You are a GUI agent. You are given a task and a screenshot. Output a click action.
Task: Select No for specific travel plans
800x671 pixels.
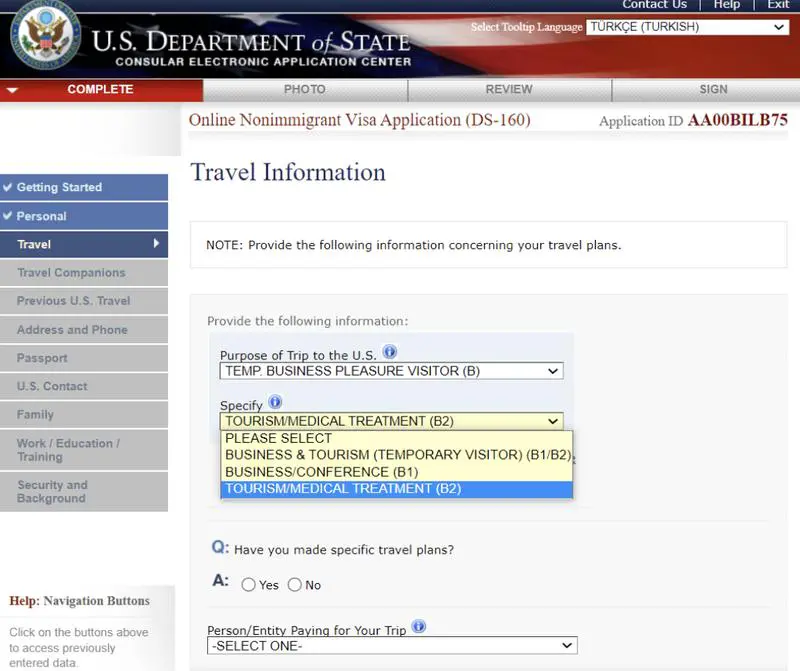[294, 585]
